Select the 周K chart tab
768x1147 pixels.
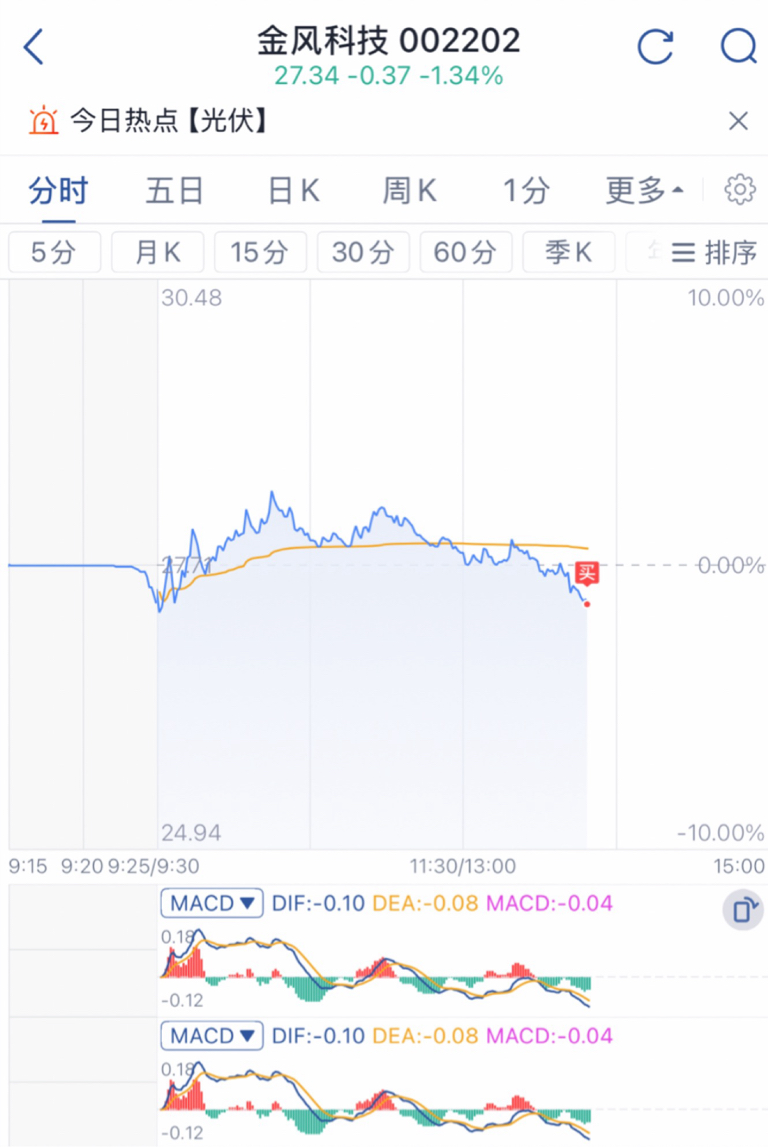coord(410,190)
